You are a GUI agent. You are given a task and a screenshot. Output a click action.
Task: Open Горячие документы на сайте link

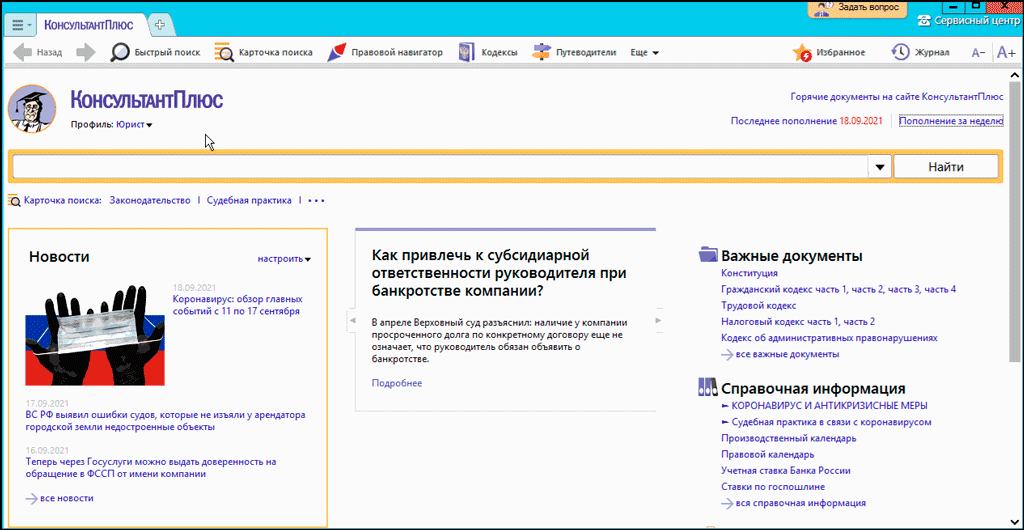point(897,97)
